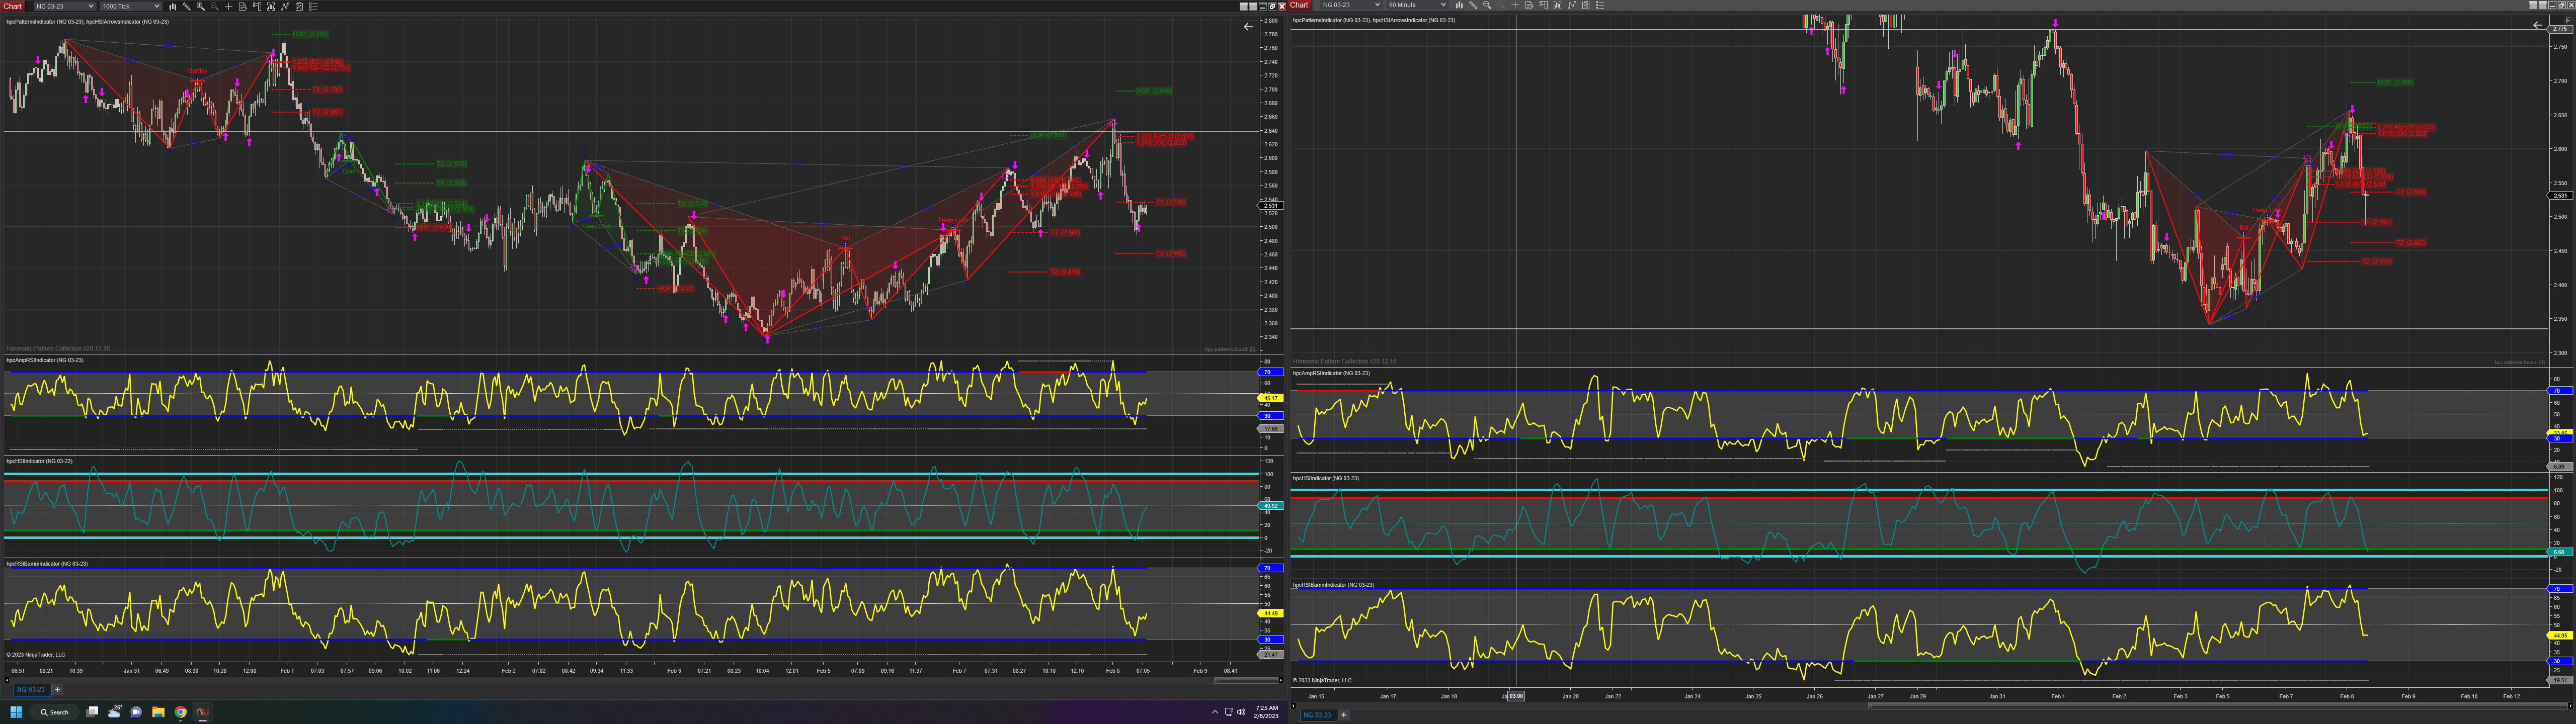Open the Strategies icon in the right chart toolbar
The width and height of the screenshot is (2576, 724).
(1586, 5)
